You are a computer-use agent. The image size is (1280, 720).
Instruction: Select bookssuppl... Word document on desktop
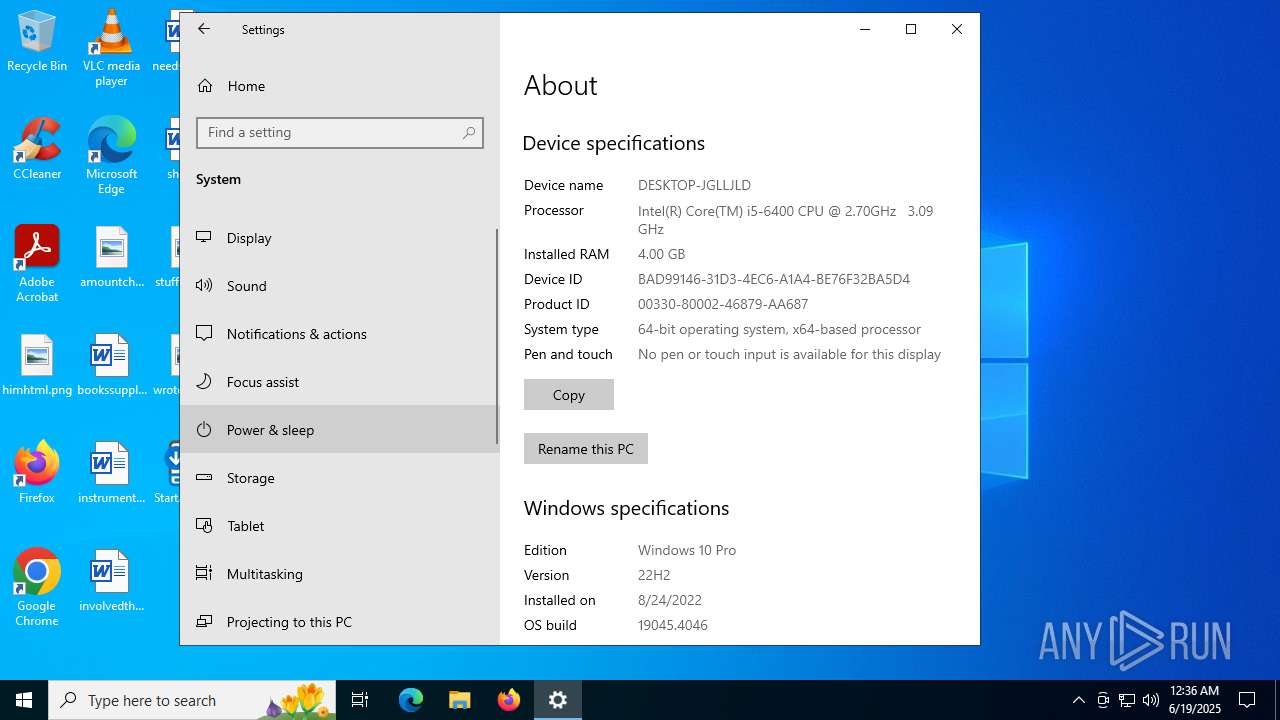111,365
